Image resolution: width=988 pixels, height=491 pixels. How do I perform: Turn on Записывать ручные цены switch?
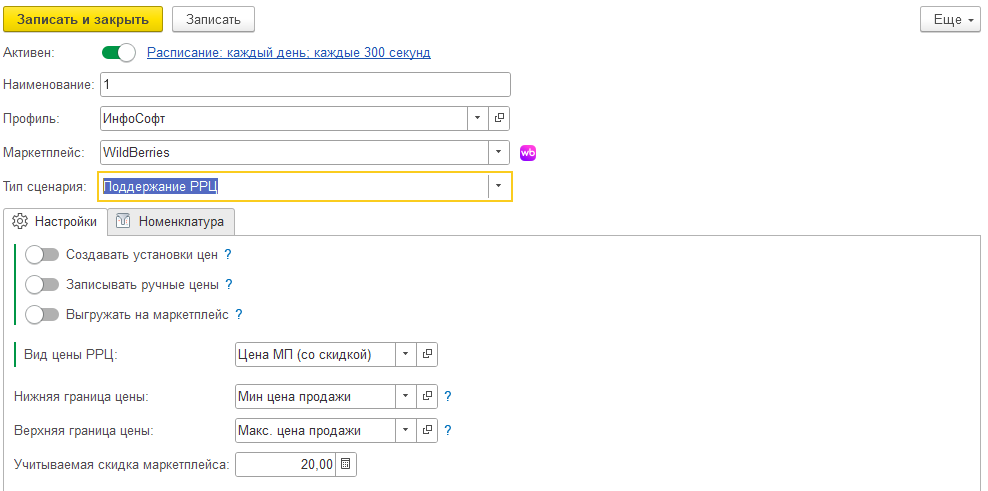point(42,284)
